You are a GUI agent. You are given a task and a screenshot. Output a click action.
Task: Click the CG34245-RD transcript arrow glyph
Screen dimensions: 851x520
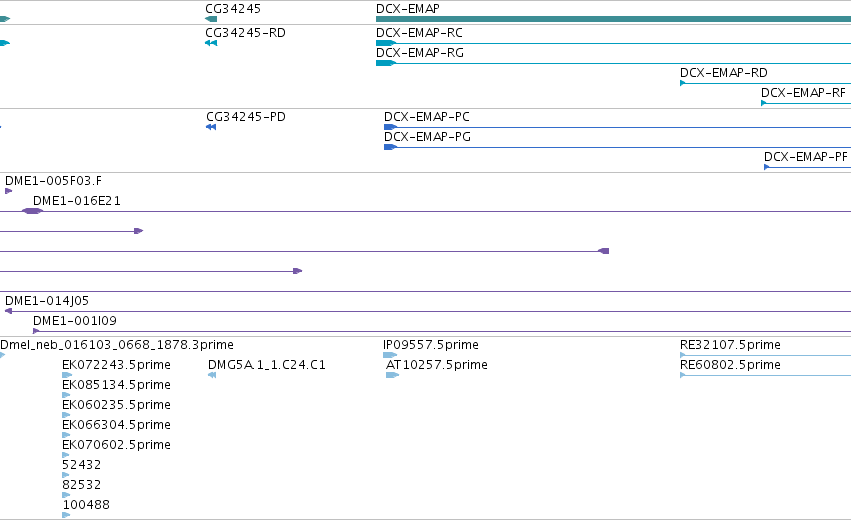point(211,43)
